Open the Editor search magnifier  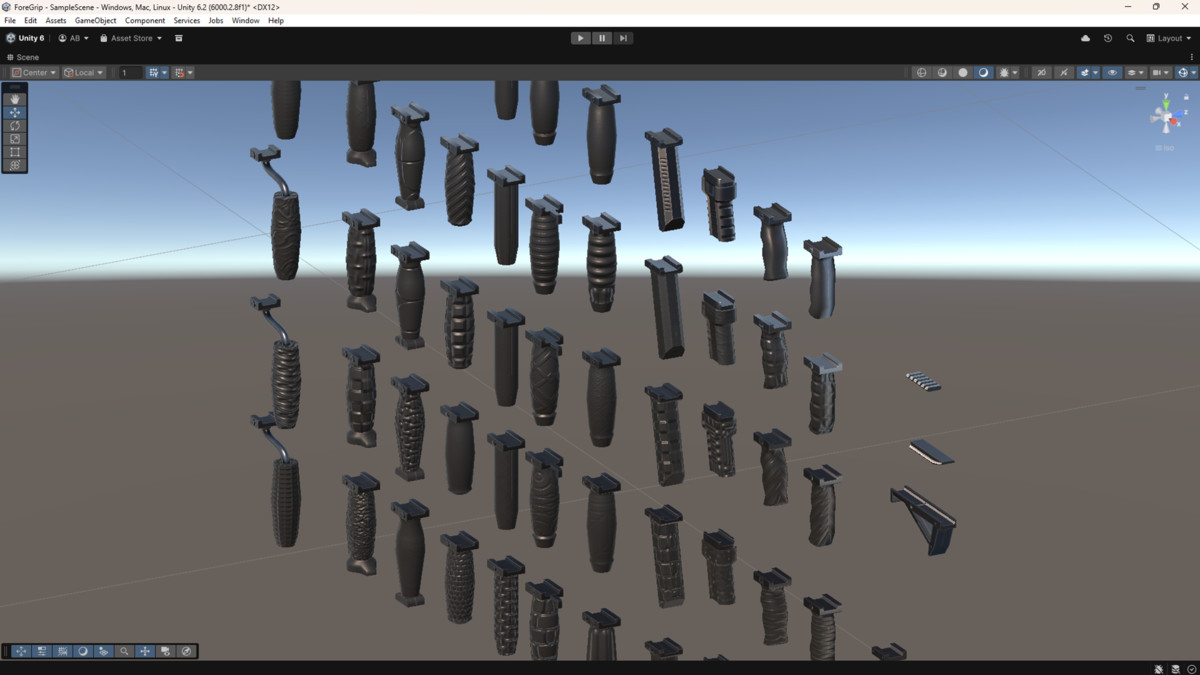coord(1130,38)
